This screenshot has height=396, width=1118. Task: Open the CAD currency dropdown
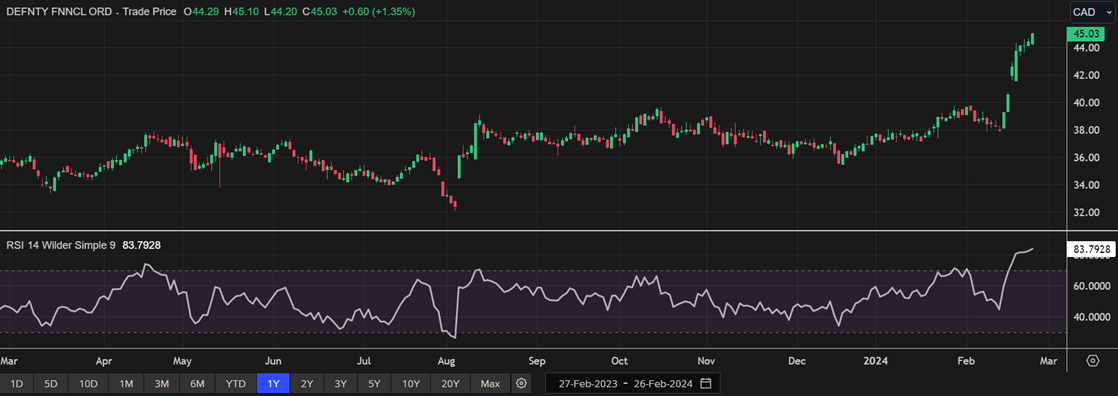[1092, 11]
